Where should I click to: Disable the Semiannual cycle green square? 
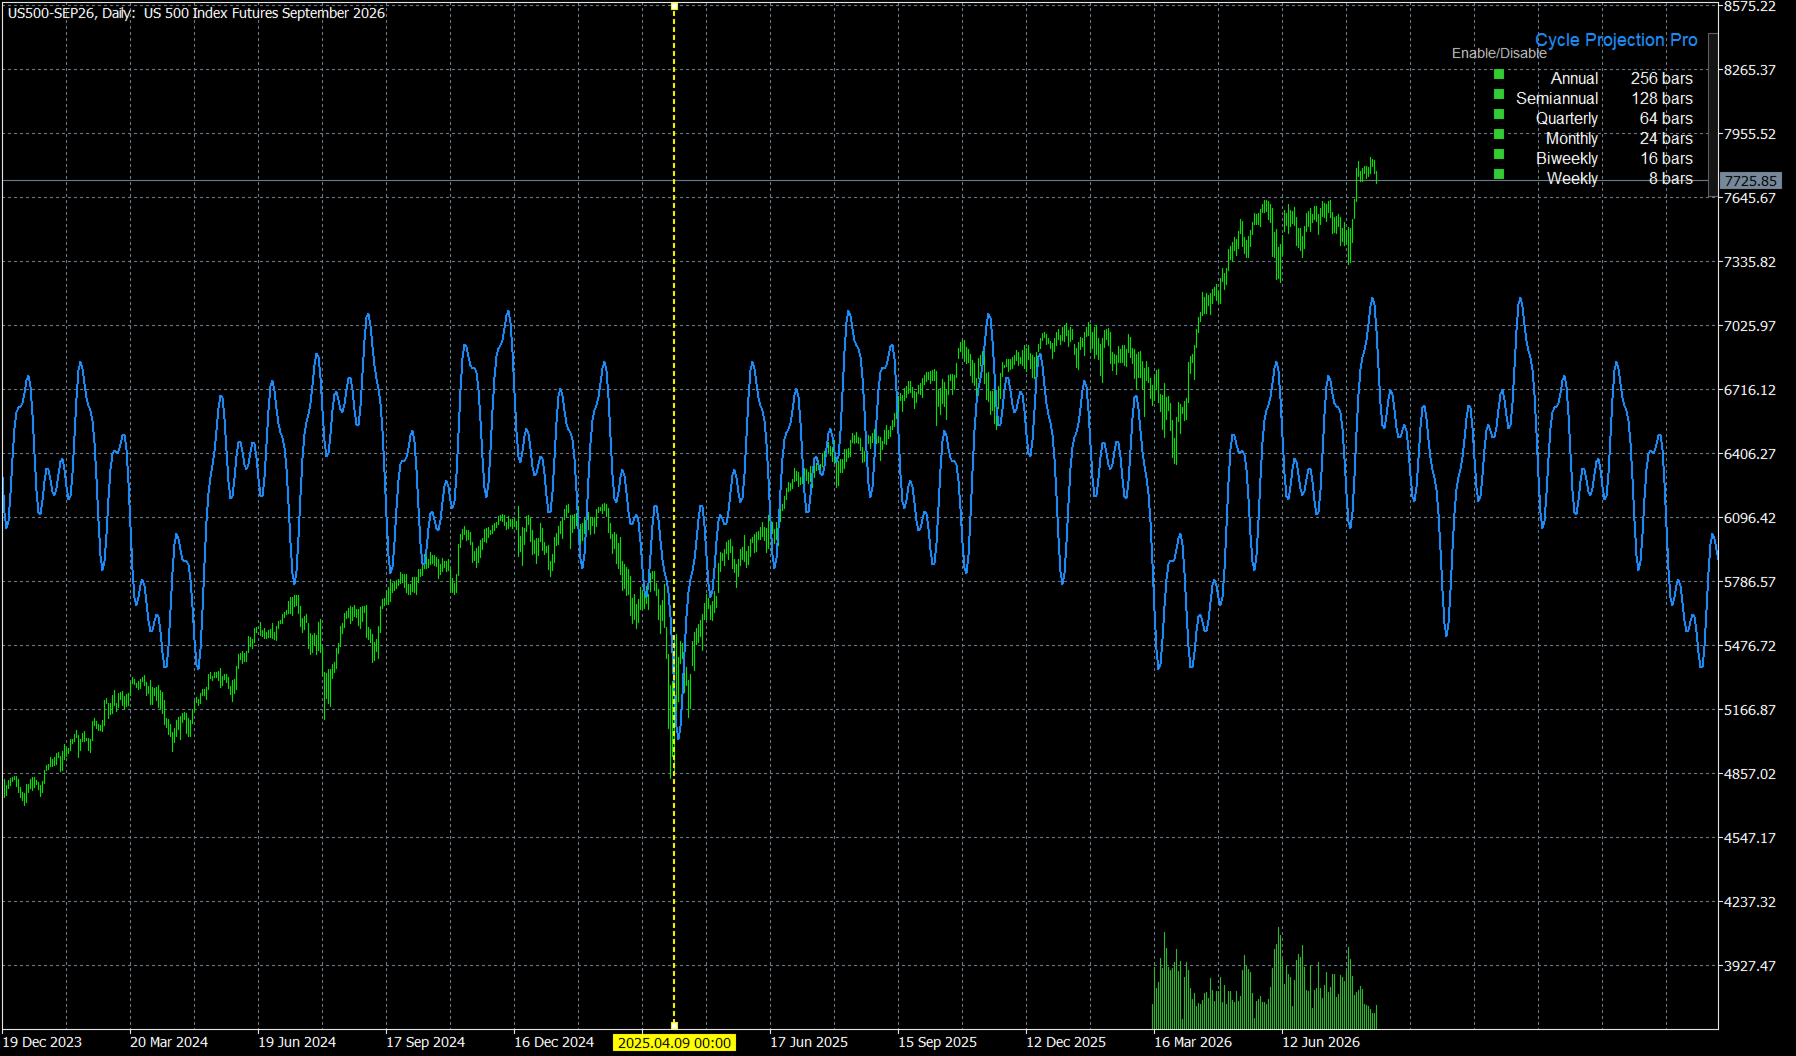(x=1499, y=94)
